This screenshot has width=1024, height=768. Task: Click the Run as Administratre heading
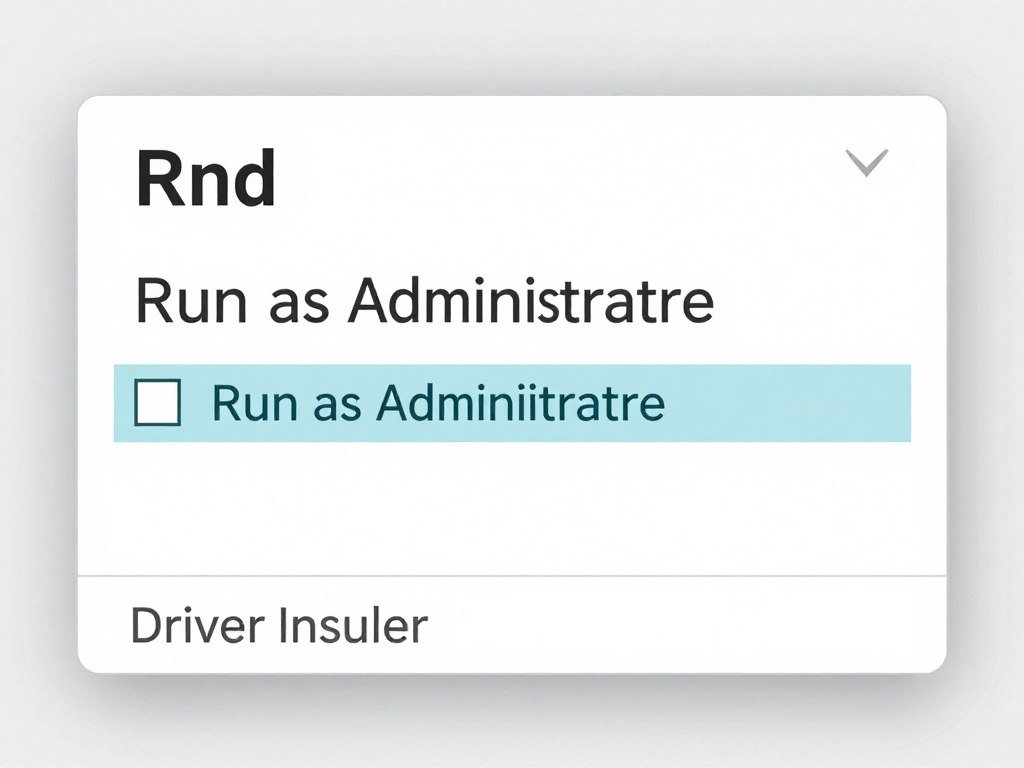click(x=425, y=299)
